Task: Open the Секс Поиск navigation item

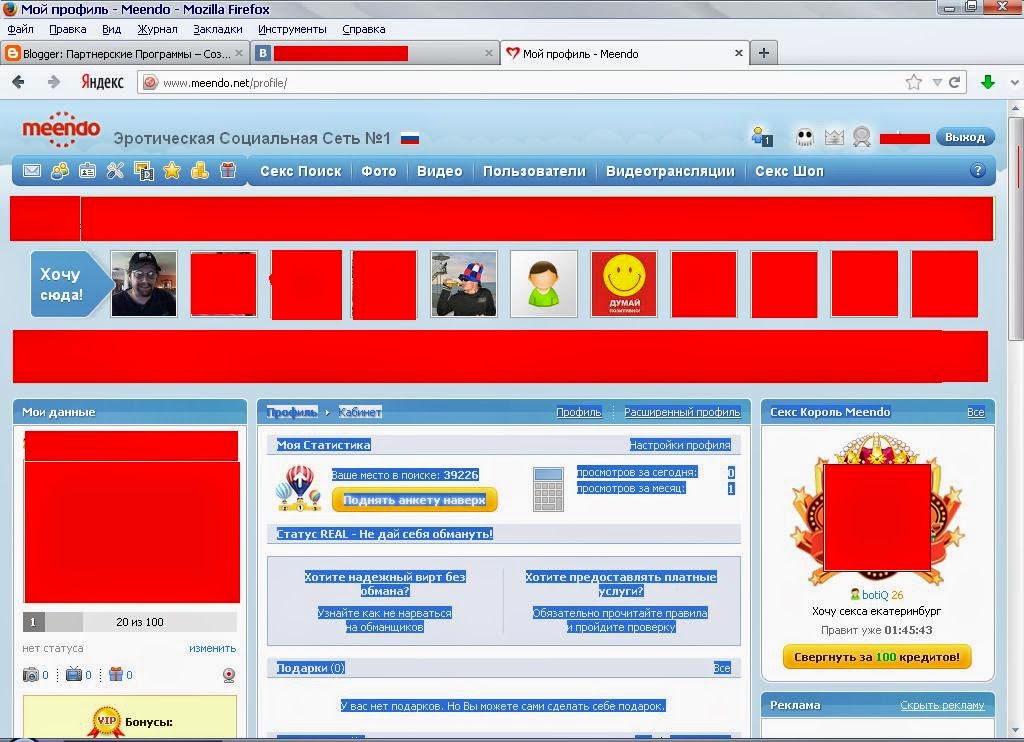Action: pos(300,171)
